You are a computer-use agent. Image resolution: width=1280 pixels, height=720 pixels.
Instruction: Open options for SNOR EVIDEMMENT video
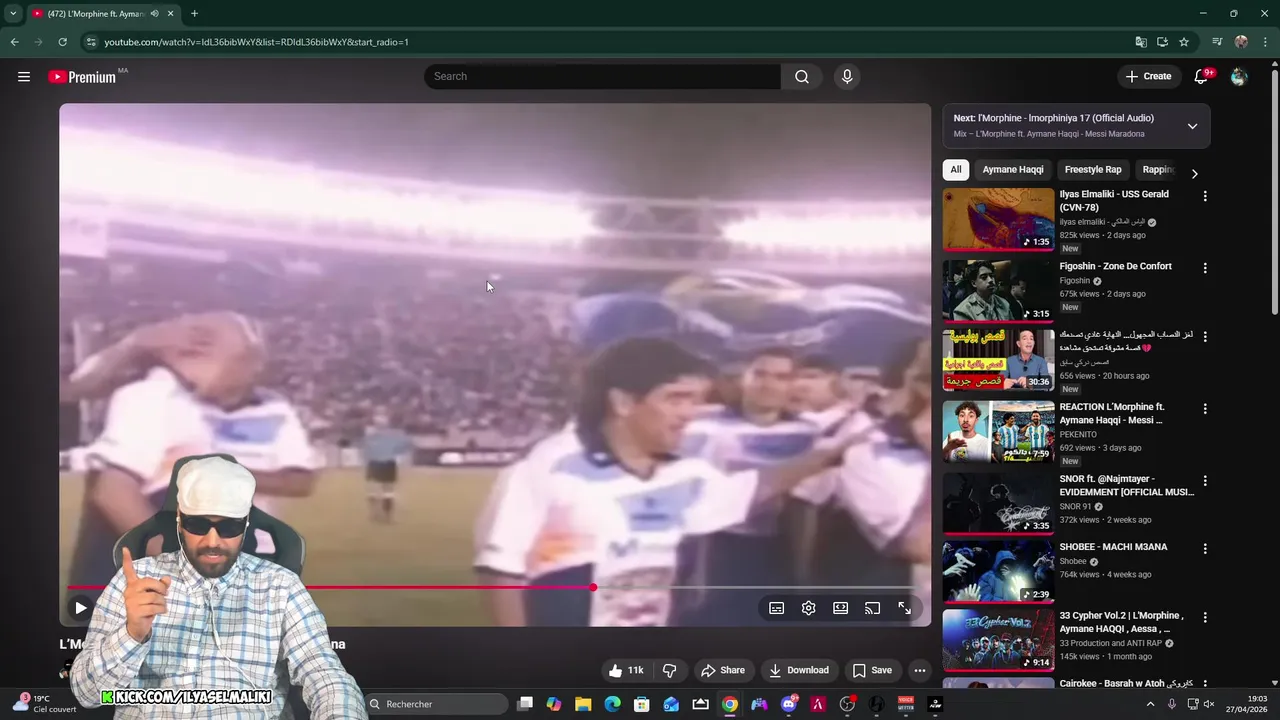click(x=1205, y=481)
